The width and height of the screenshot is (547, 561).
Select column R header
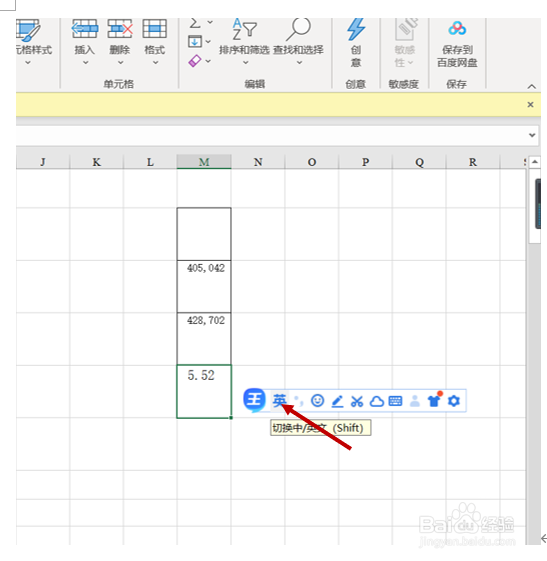point(473,162)
